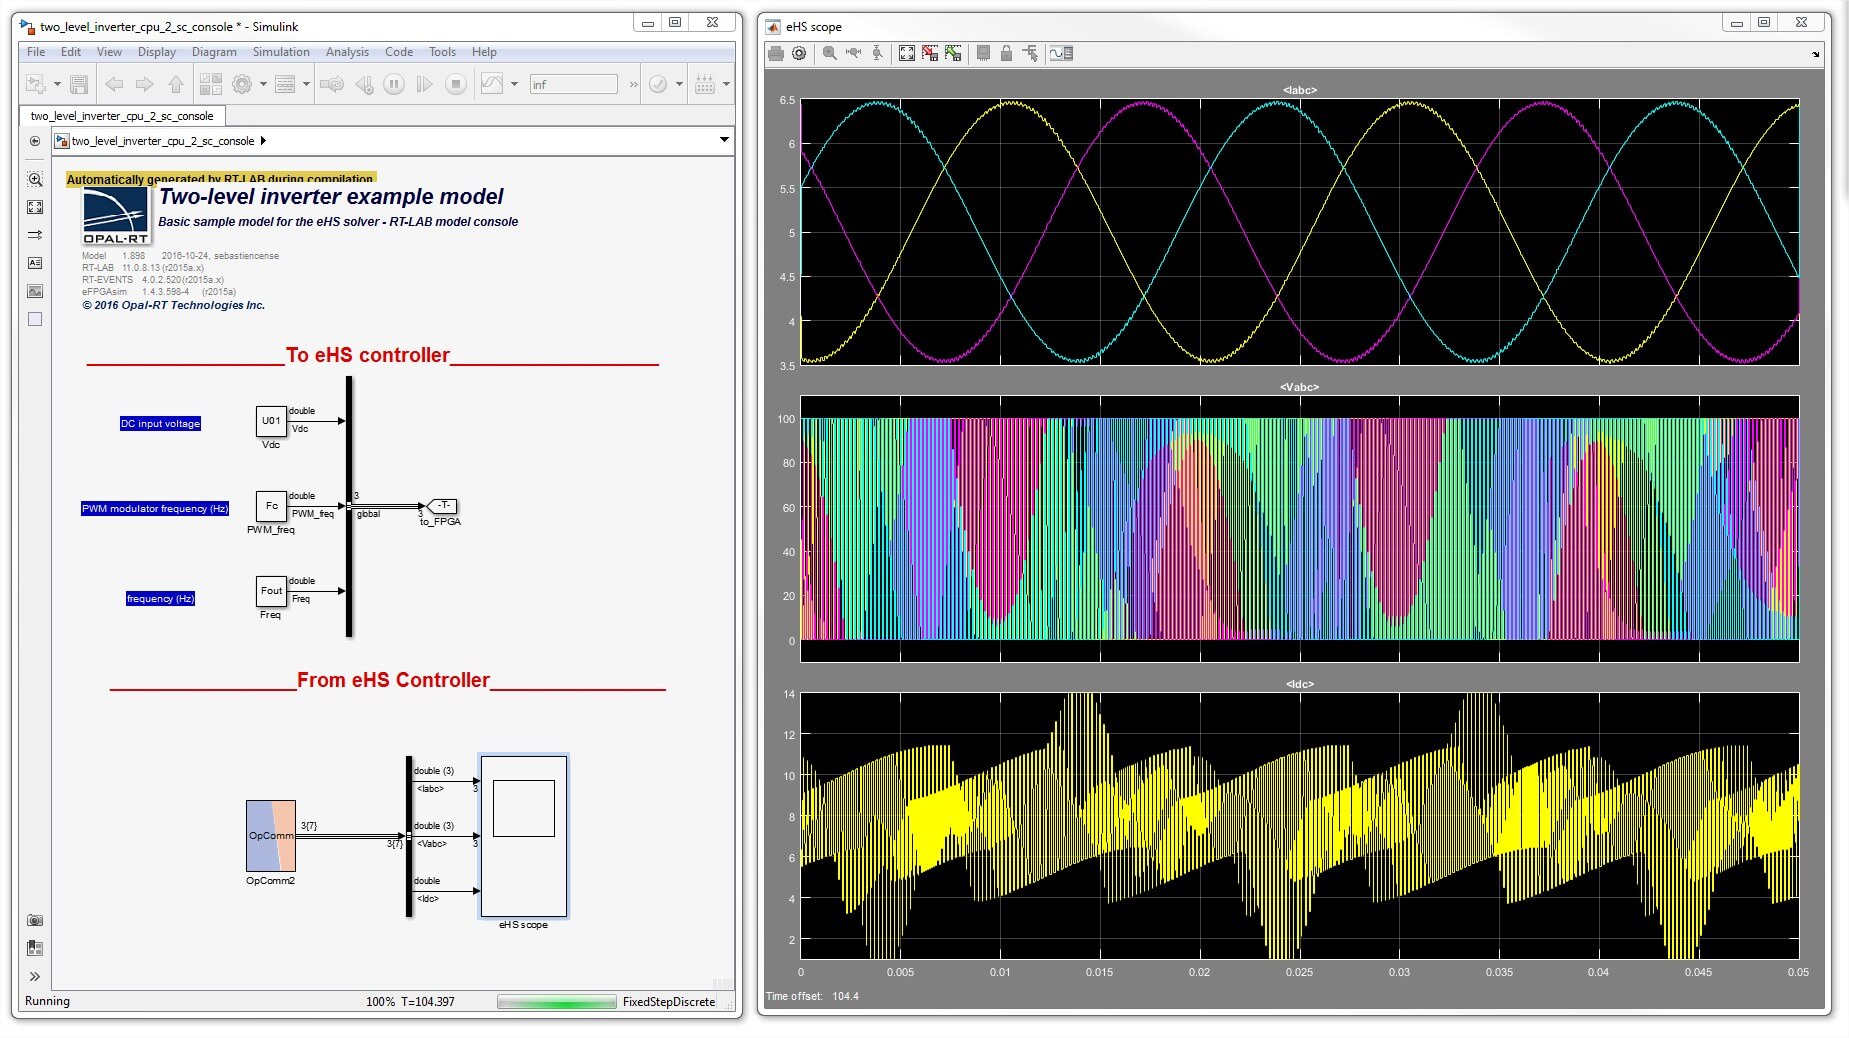1849x1038 pixels.
Task: Show hidden toolbar items with the chevron
Action: point(633,85)
